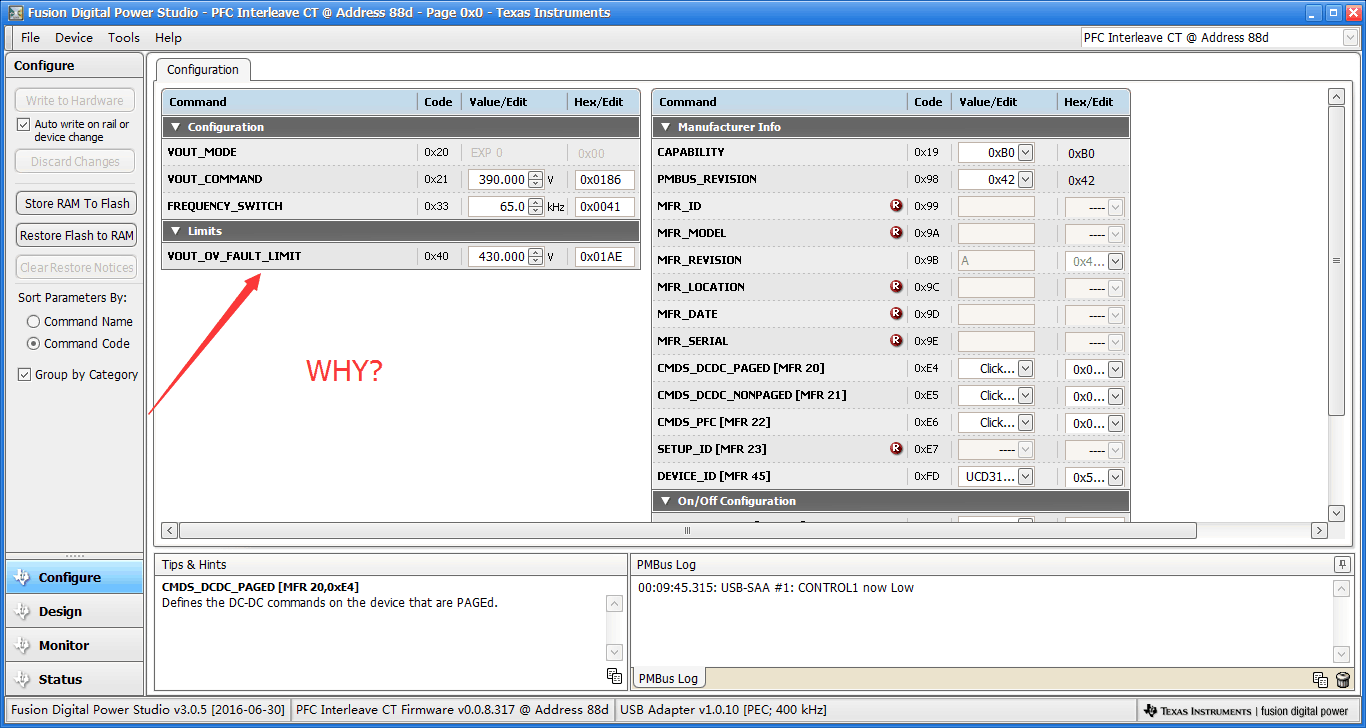Click the 'CONTROL1 now Low' log entry
This screenshot has height=728, width=1366.
tap(776, 588)
